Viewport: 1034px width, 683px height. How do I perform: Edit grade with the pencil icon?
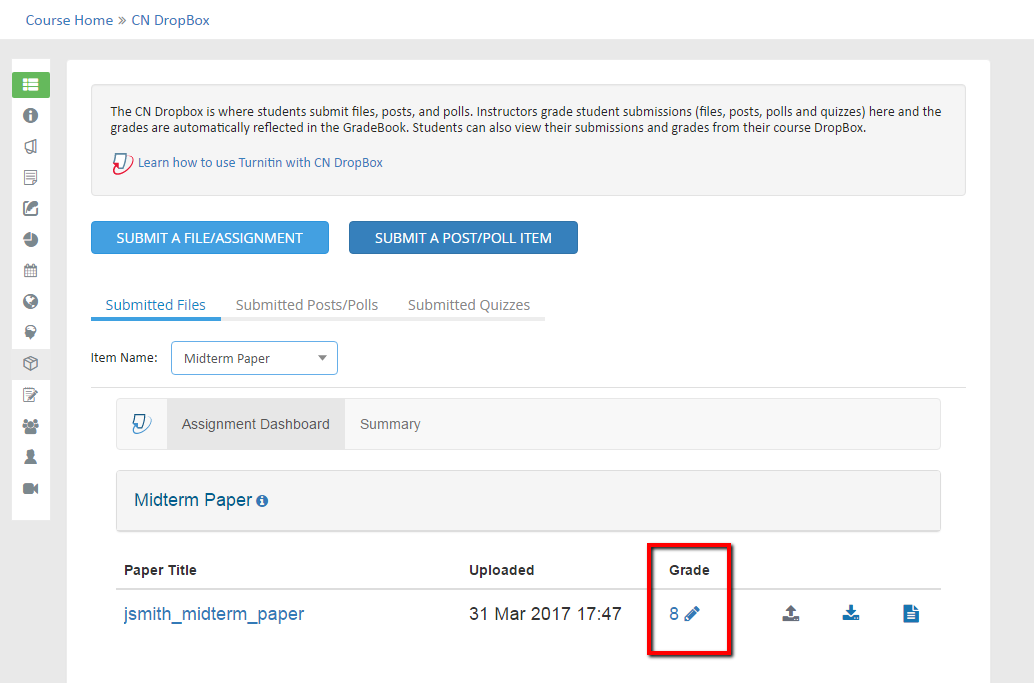coord(692,614)
